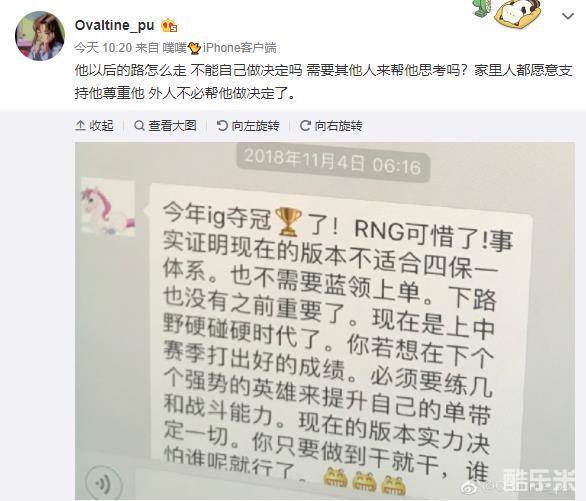
Task: Rotate the image left with 向左旋转
Action: [248, 126]
